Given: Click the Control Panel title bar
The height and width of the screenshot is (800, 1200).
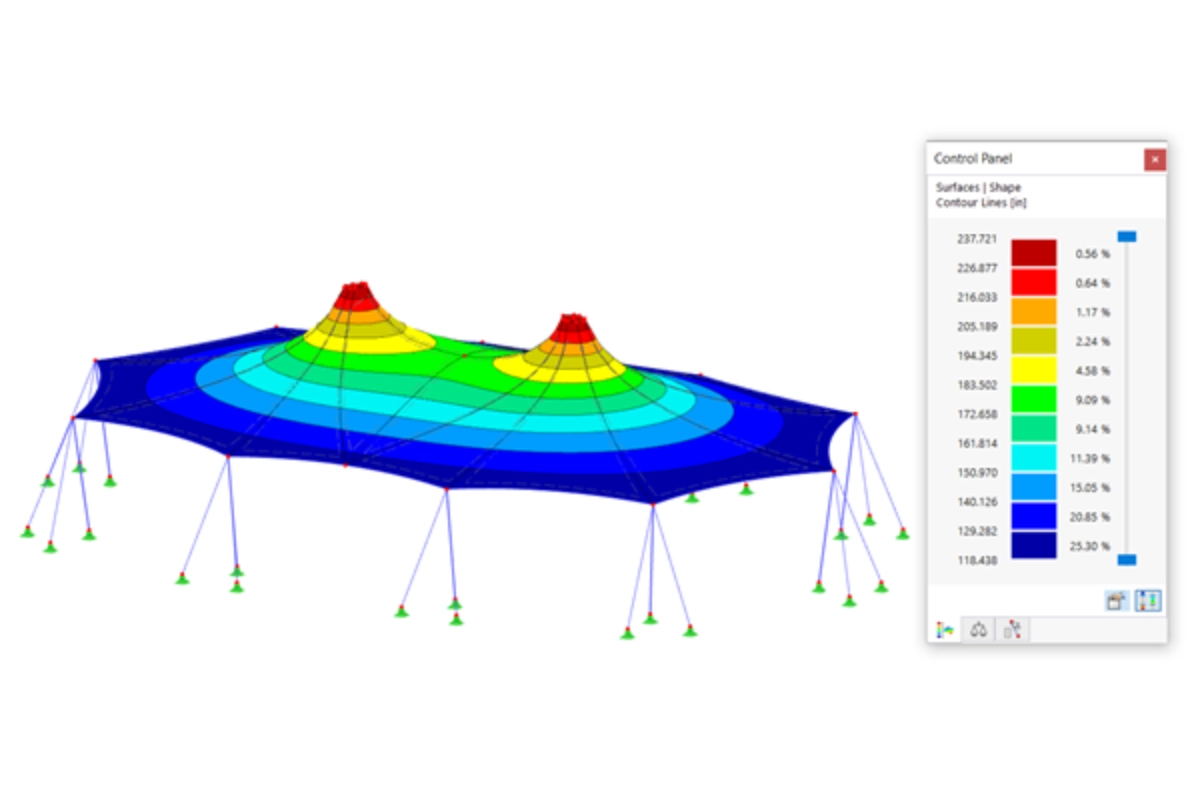Looking at the screenshot, I should pos(1030,159).
